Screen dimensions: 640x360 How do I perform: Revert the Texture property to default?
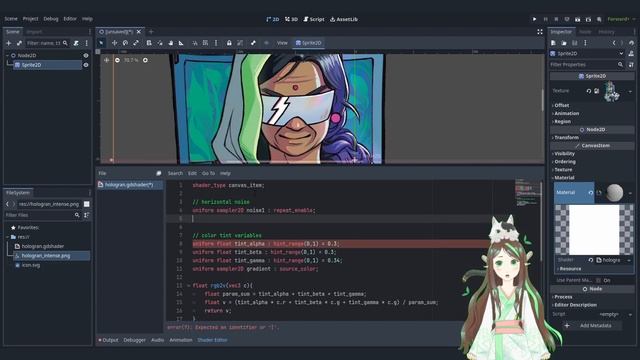589,91
